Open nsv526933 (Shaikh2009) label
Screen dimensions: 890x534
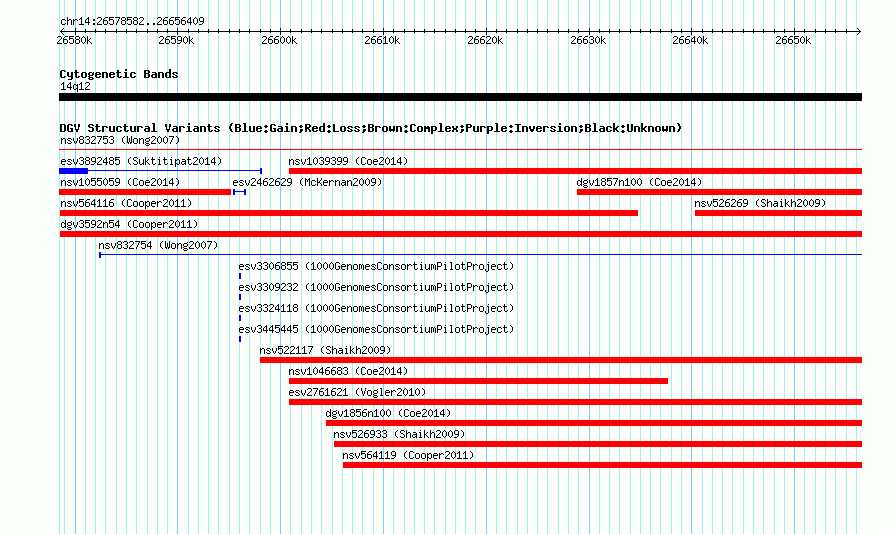click(x=399, y=434)
